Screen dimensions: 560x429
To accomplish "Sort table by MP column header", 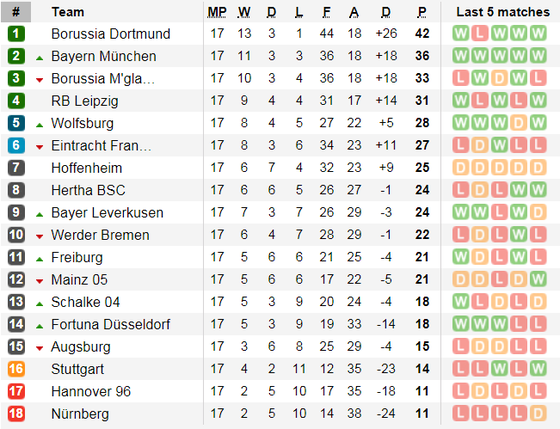I will coord(217,12).
